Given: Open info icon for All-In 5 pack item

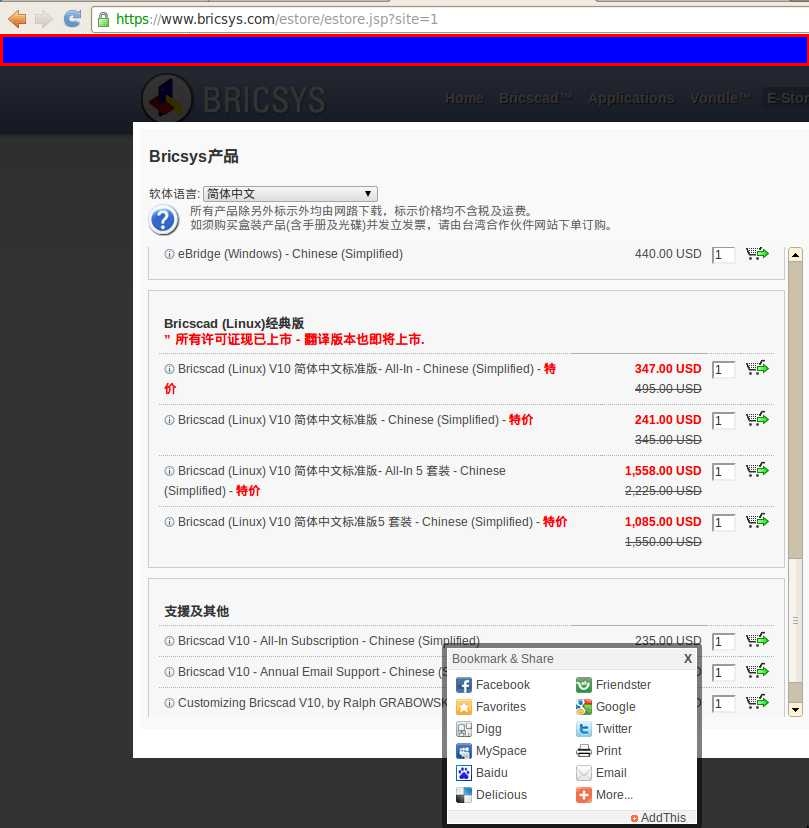Looking at the screenshot, I should tap(169, 471).
